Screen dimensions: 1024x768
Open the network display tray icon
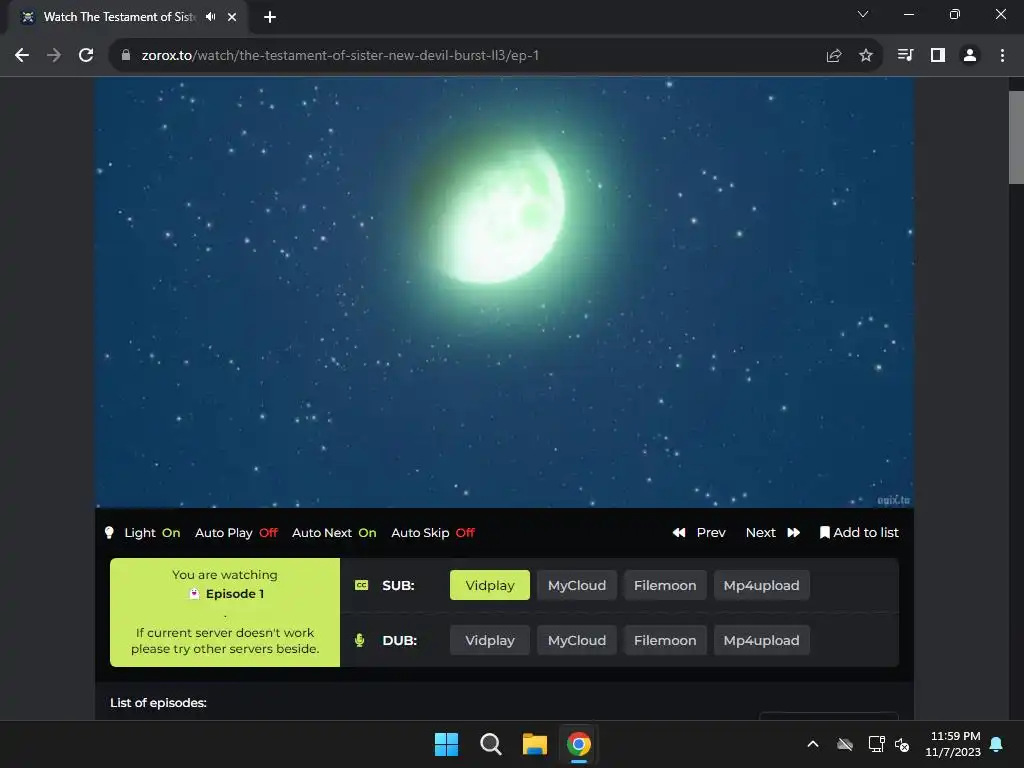tap(876, 744)
